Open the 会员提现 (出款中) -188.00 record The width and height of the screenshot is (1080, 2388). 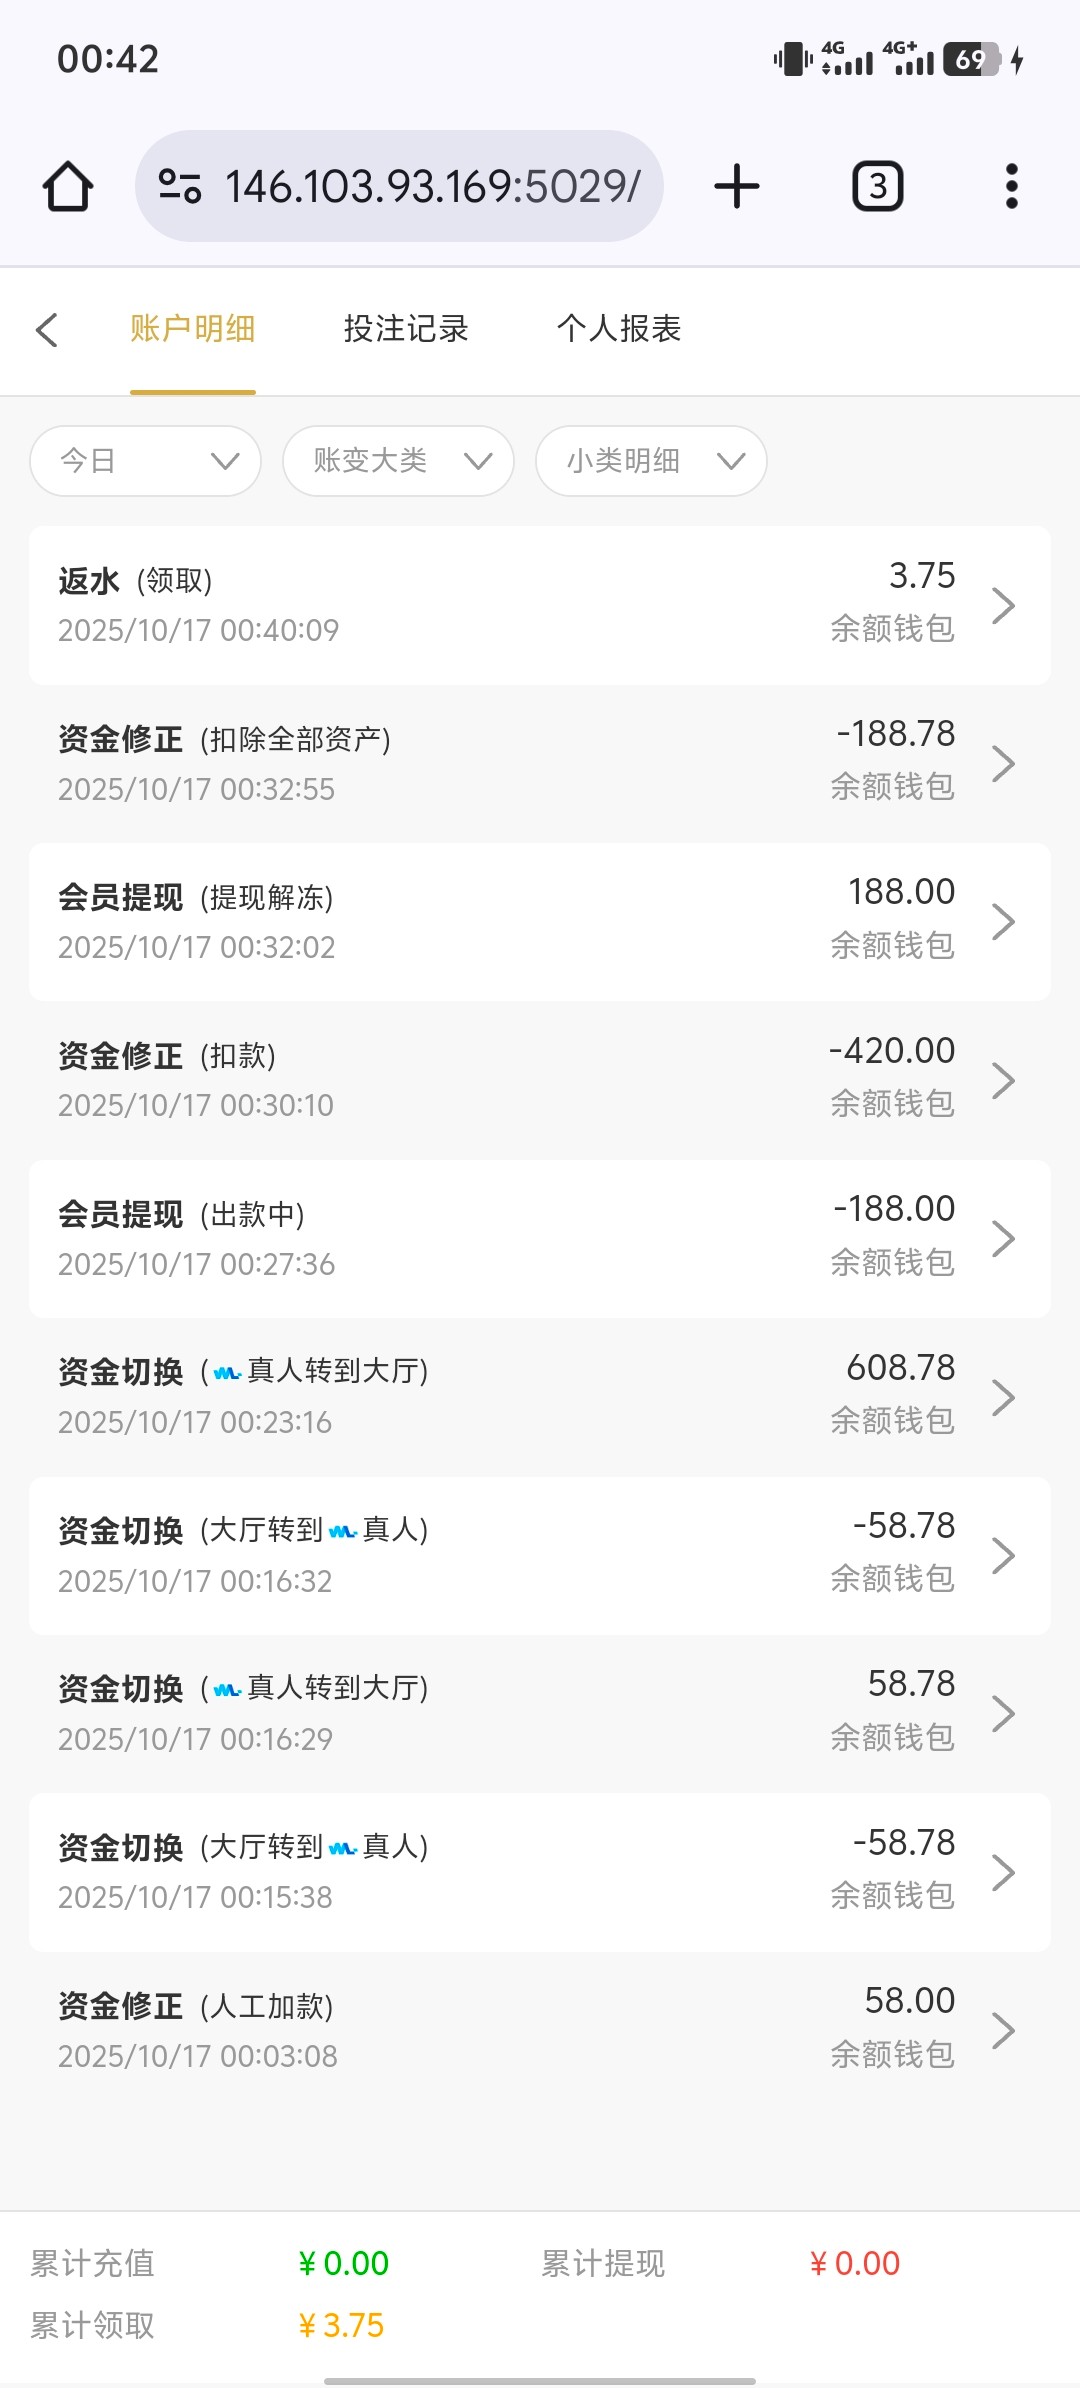(540, 1239)
